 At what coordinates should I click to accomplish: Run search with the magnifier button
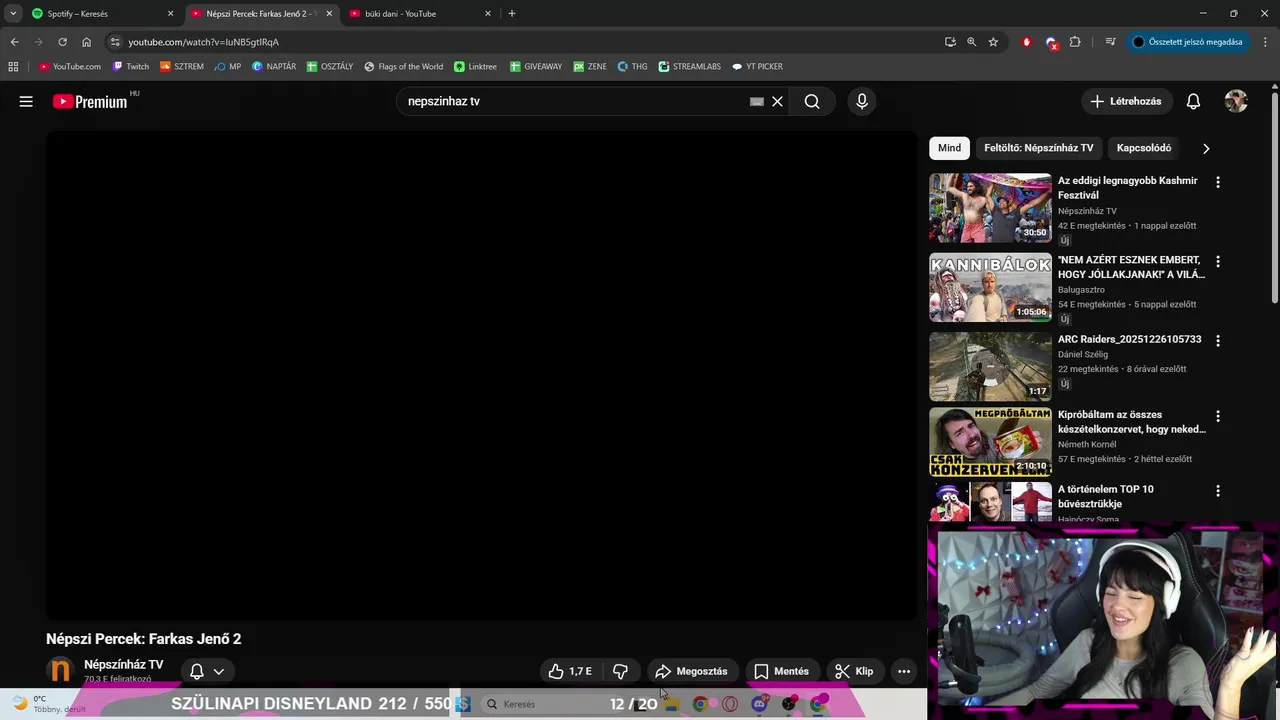[x=812, y=101]
